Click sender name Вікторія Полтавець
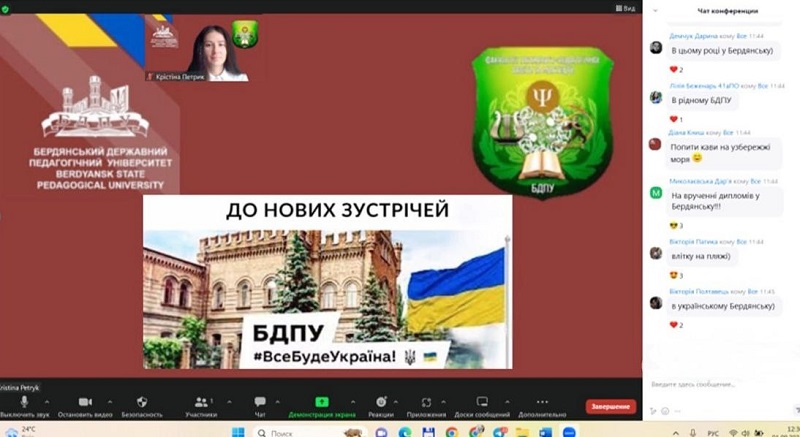 (699, 291)
